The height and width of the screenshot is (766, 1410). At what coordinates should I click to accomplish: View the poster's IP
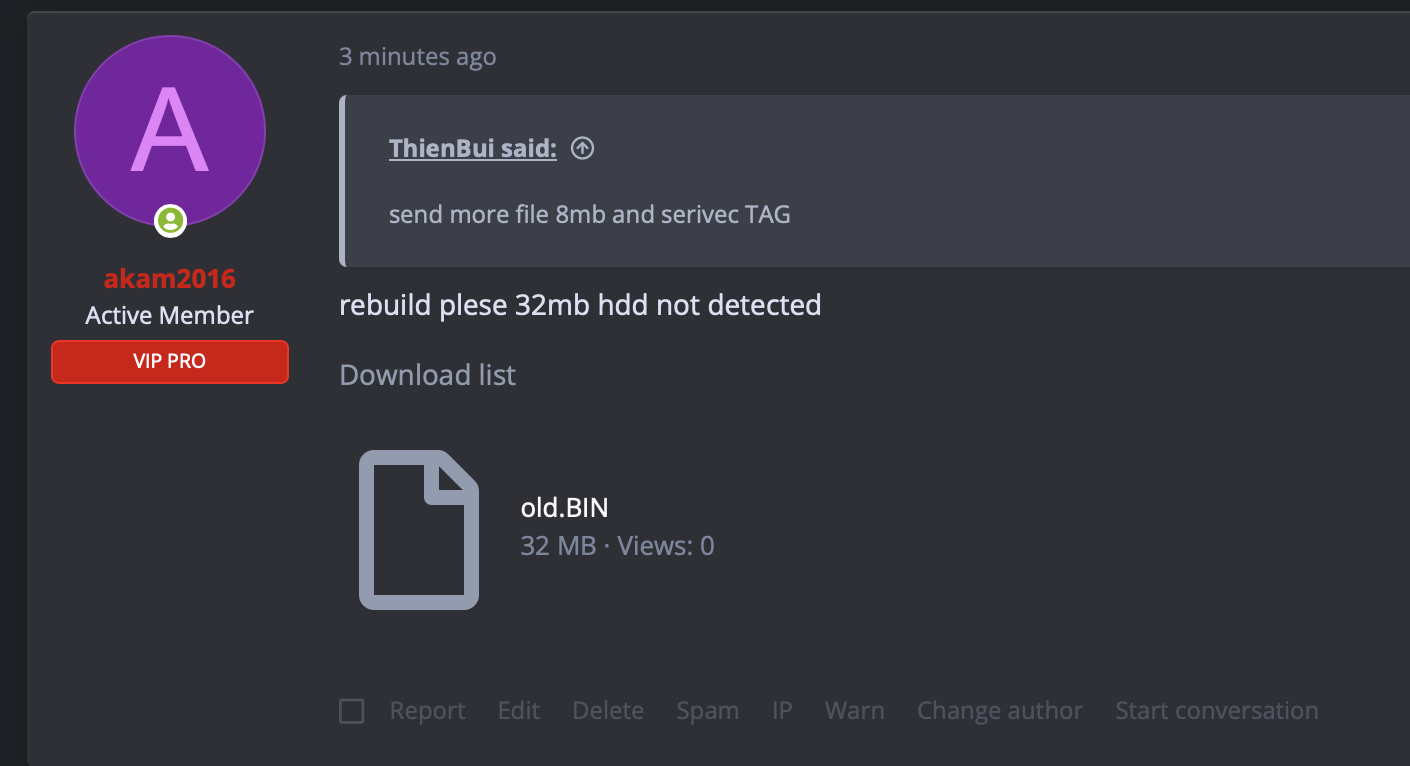(x=782, y=711)
